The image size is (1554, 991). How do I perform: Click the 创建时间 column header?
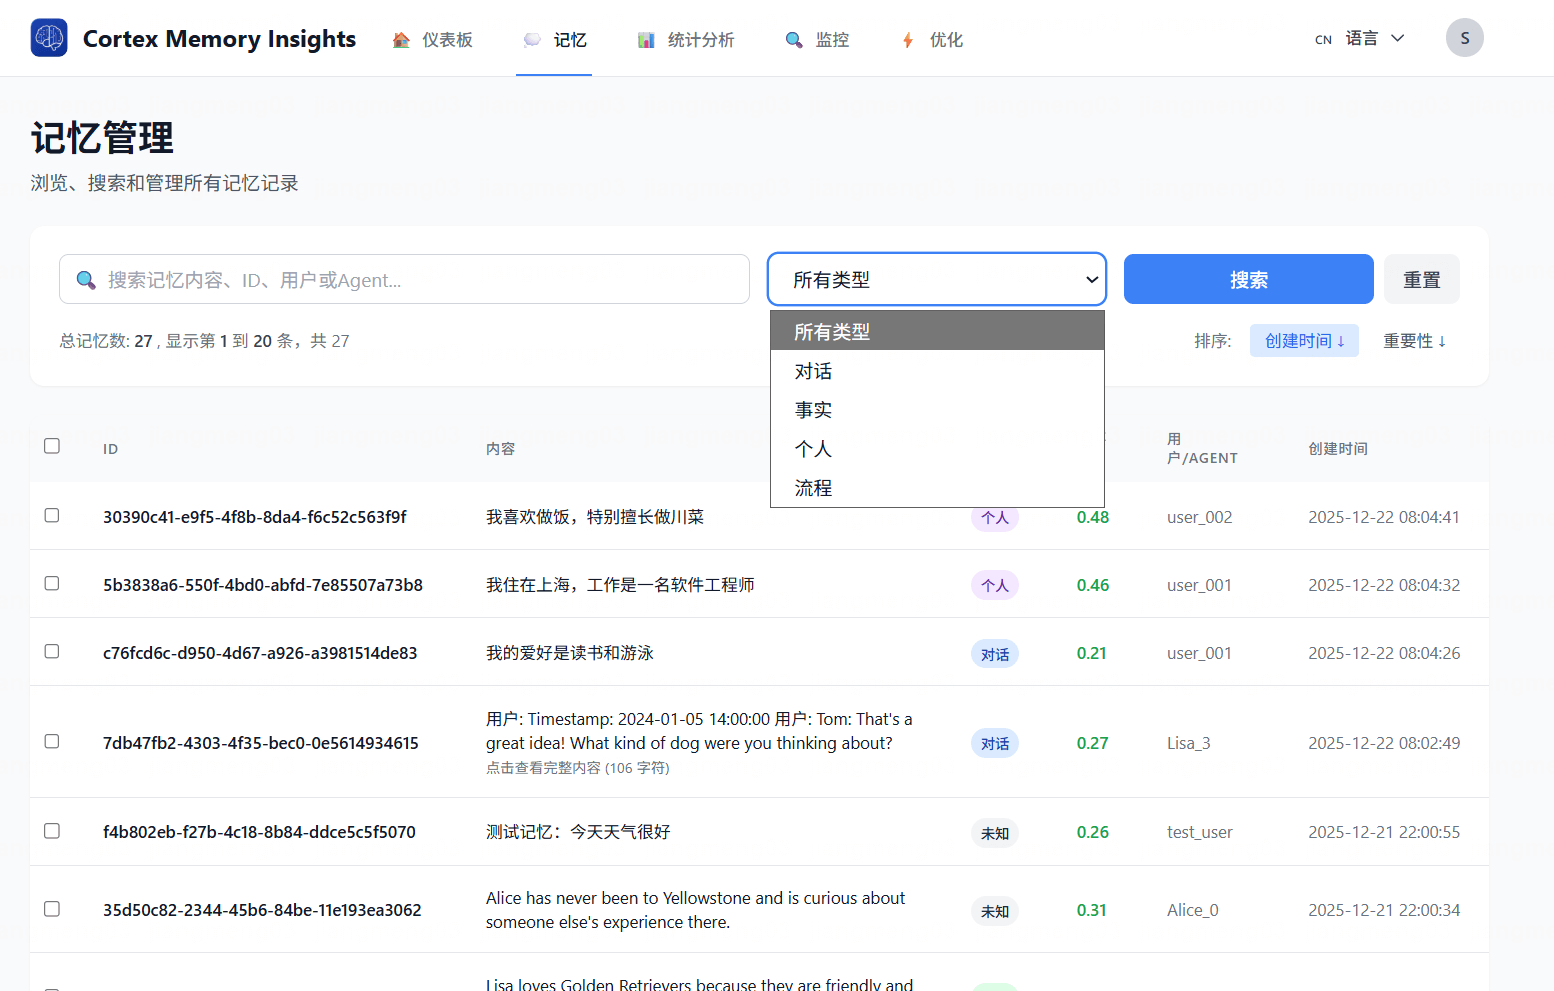coord(1338,449)
